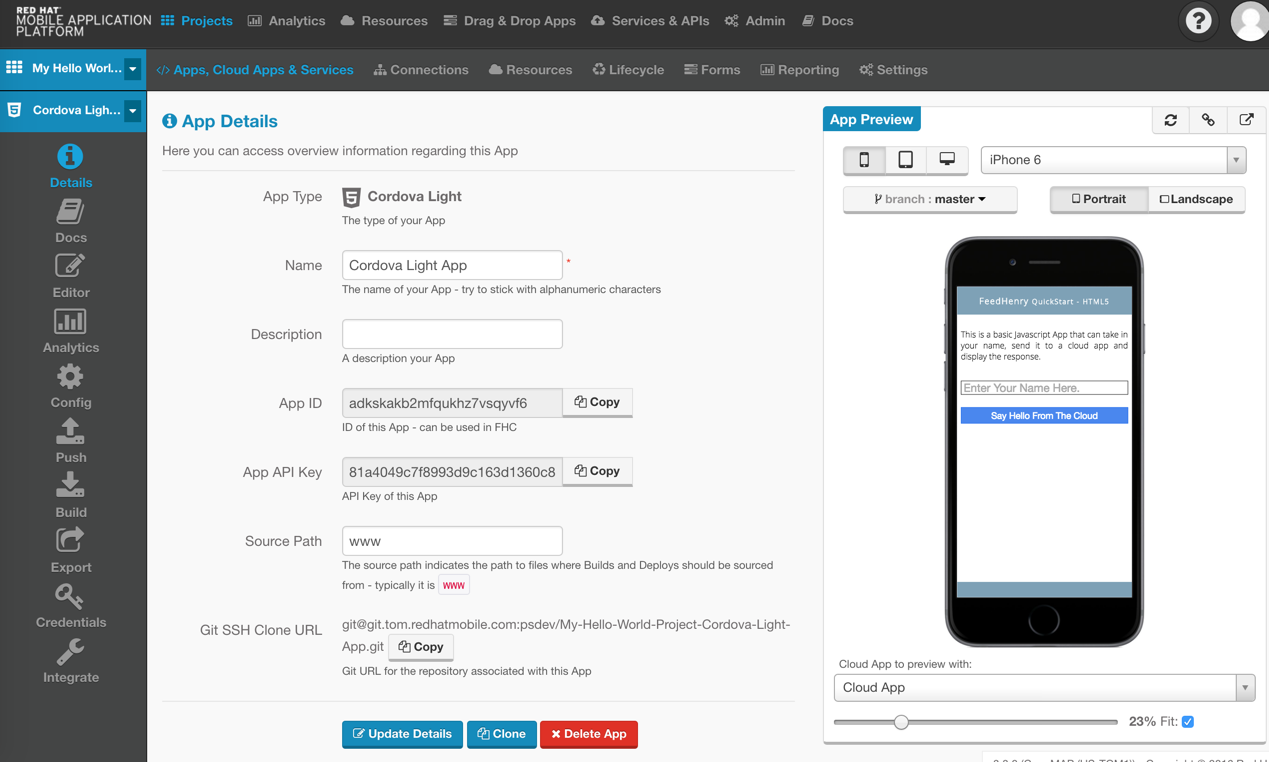Open the branch master dropdown
Viewport: 1269px width, 762px height.
(x=930, y=199)
